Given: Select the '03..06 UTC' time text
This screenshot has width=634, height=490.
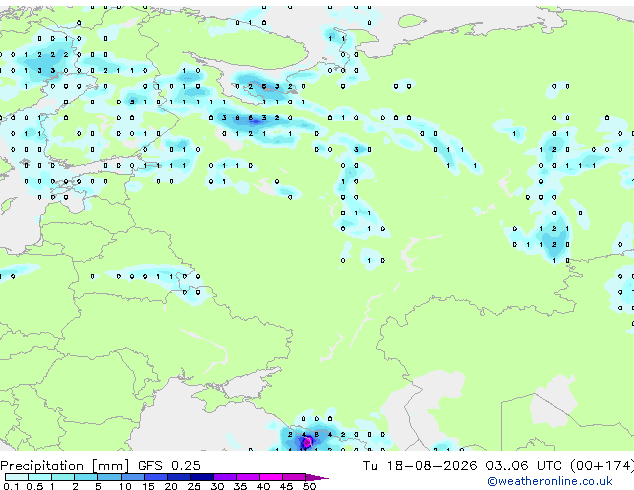Looking at the screenshot, I should (523, 466).
